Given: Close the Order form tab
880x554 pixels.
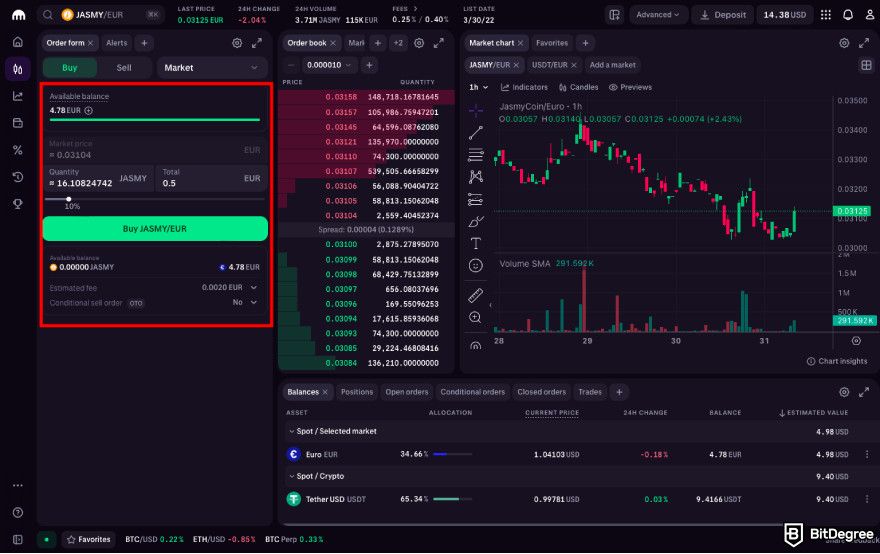Looking at the screenshot, I should (x=90, y=43).
